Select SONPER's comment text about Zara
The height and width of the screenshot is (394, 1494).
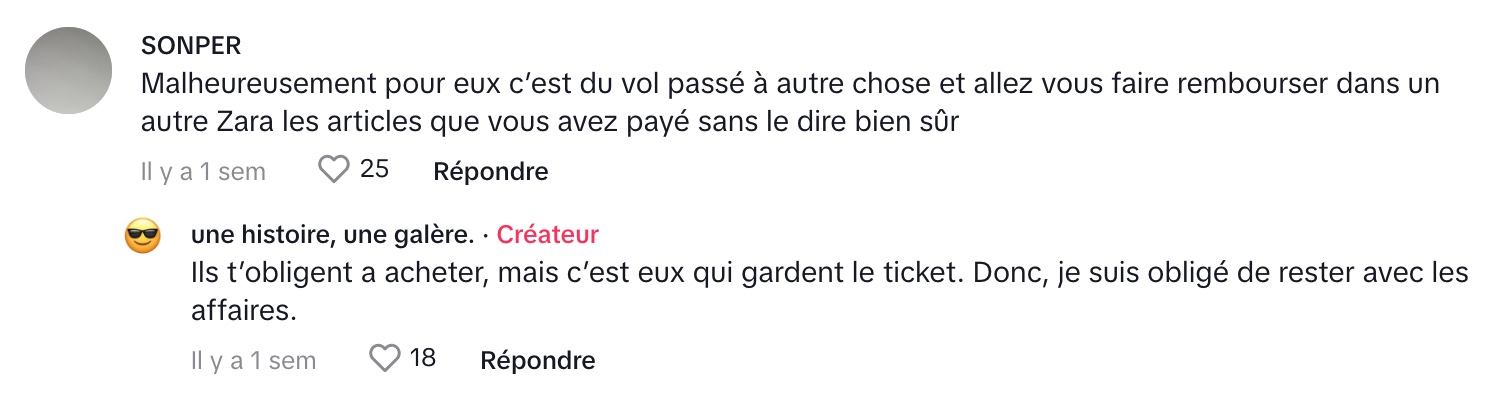[790, 103]
